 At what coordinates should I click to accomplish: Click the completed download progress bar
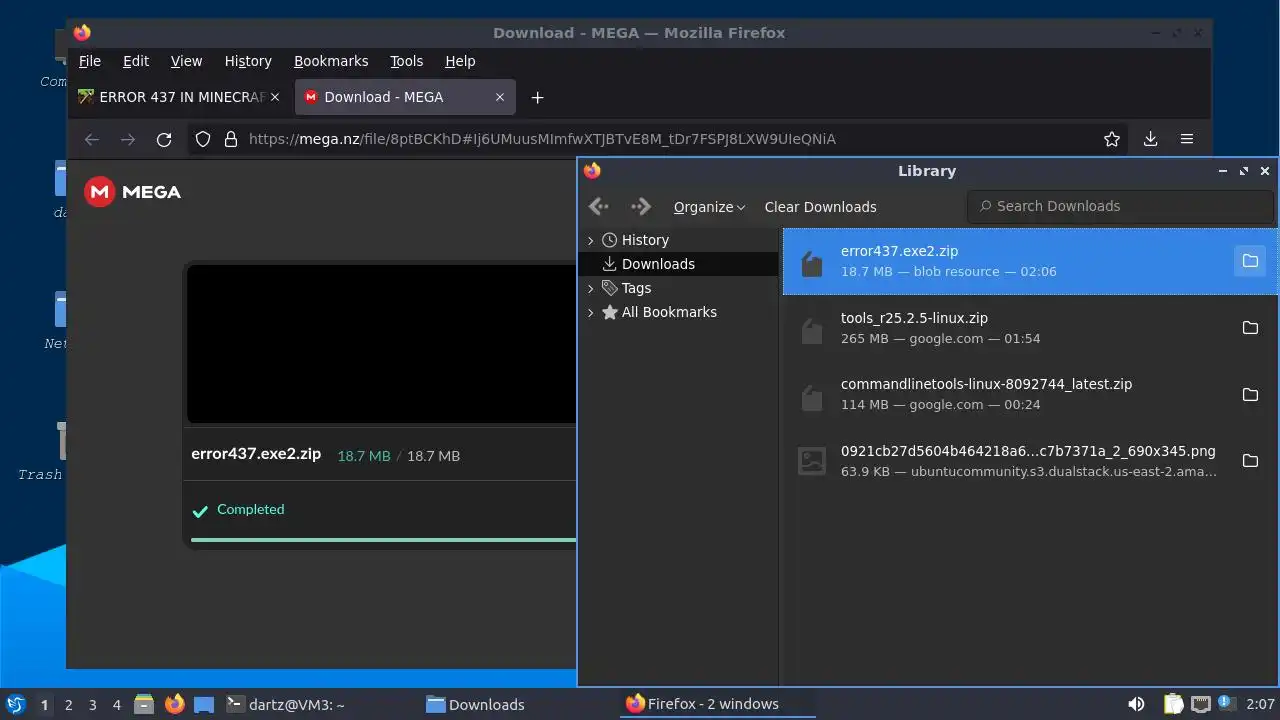(384, 540)
